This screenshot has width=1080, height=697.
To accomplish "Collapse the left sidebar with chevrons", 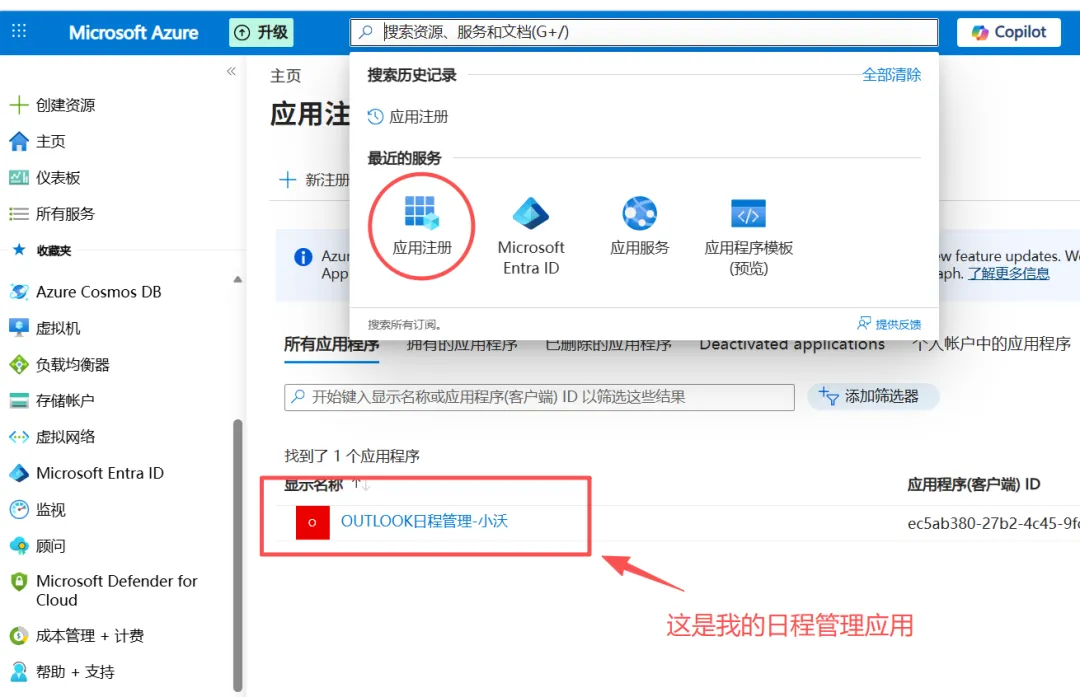I will coord(231,71).
